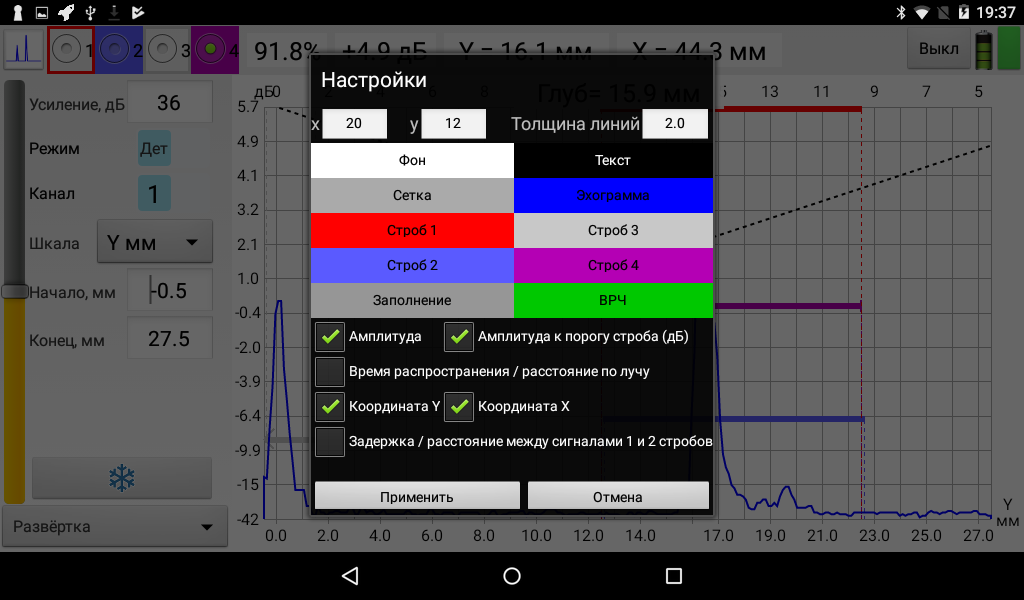
Task: Pick the Текст black color swatch
Action: point(613,161)
